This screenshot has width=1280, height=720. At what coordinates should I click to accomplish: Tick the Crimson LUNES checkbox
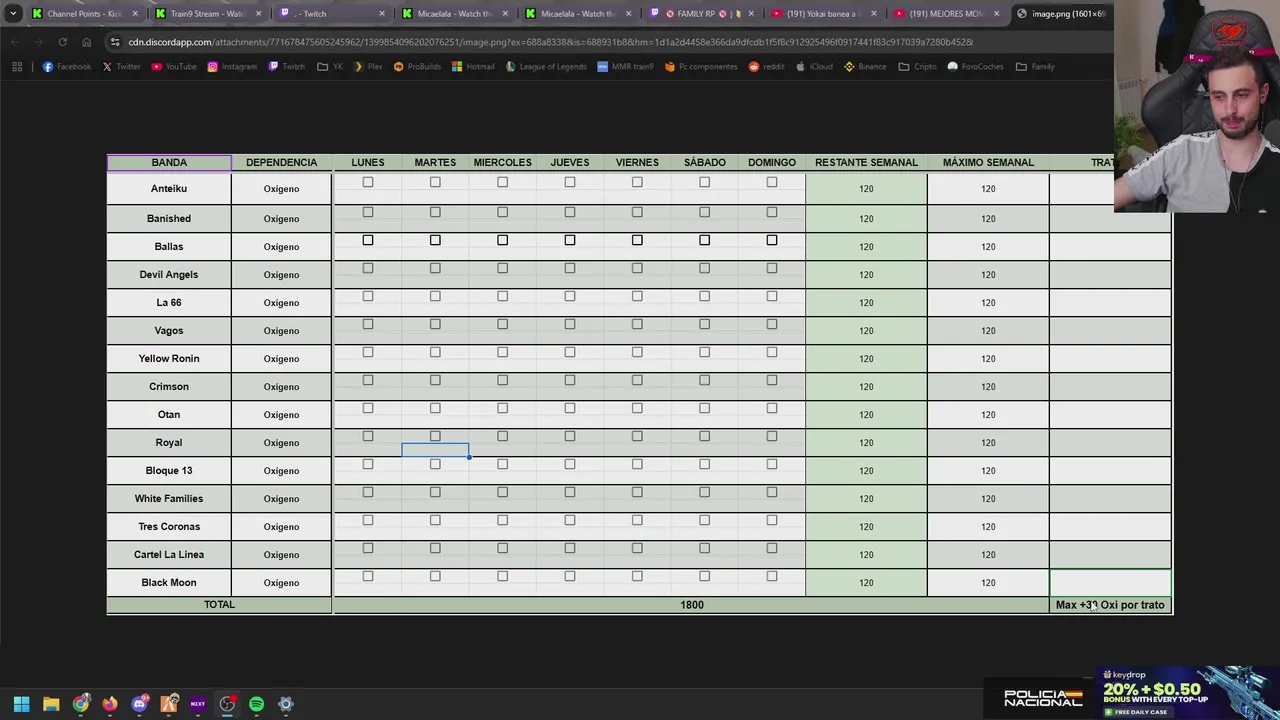point(368,380)
